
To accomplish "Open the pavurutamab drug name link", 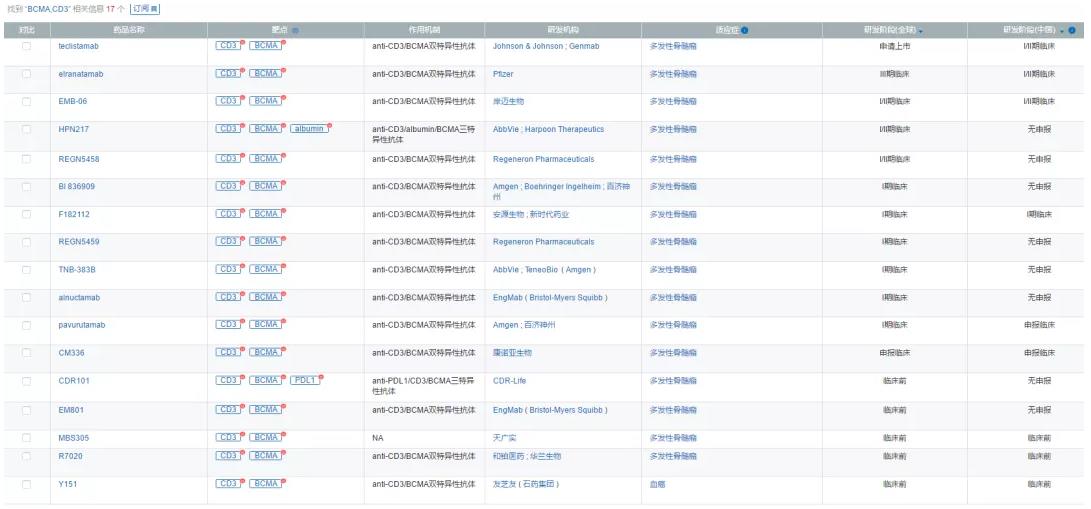I will [x=80, y=325].
